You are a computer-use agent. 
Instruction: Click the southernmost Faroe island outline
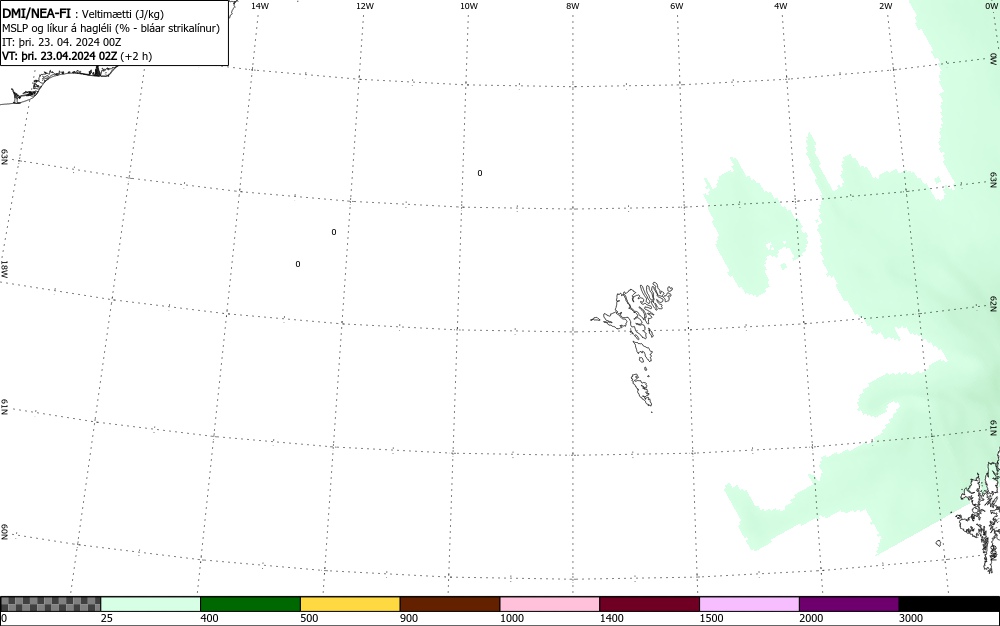click(642, 389)
